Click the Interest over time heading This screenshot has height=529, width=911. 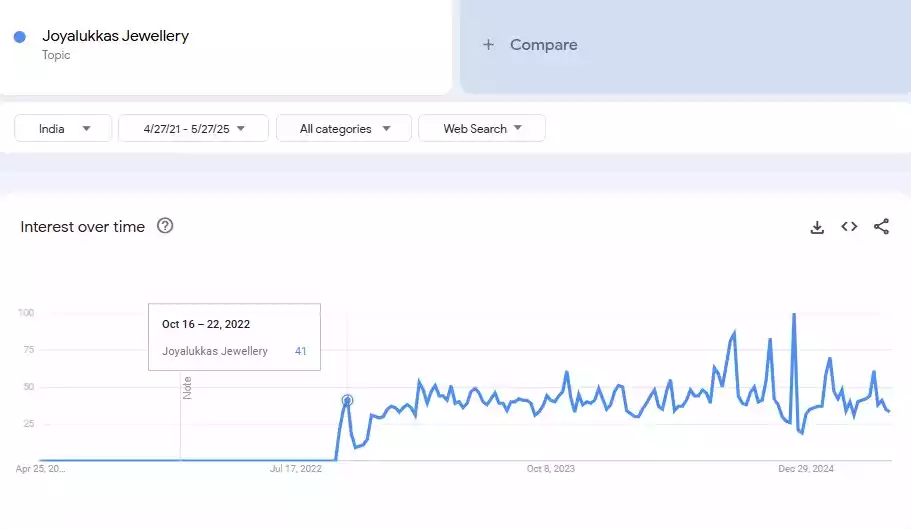tap(83, 226)
